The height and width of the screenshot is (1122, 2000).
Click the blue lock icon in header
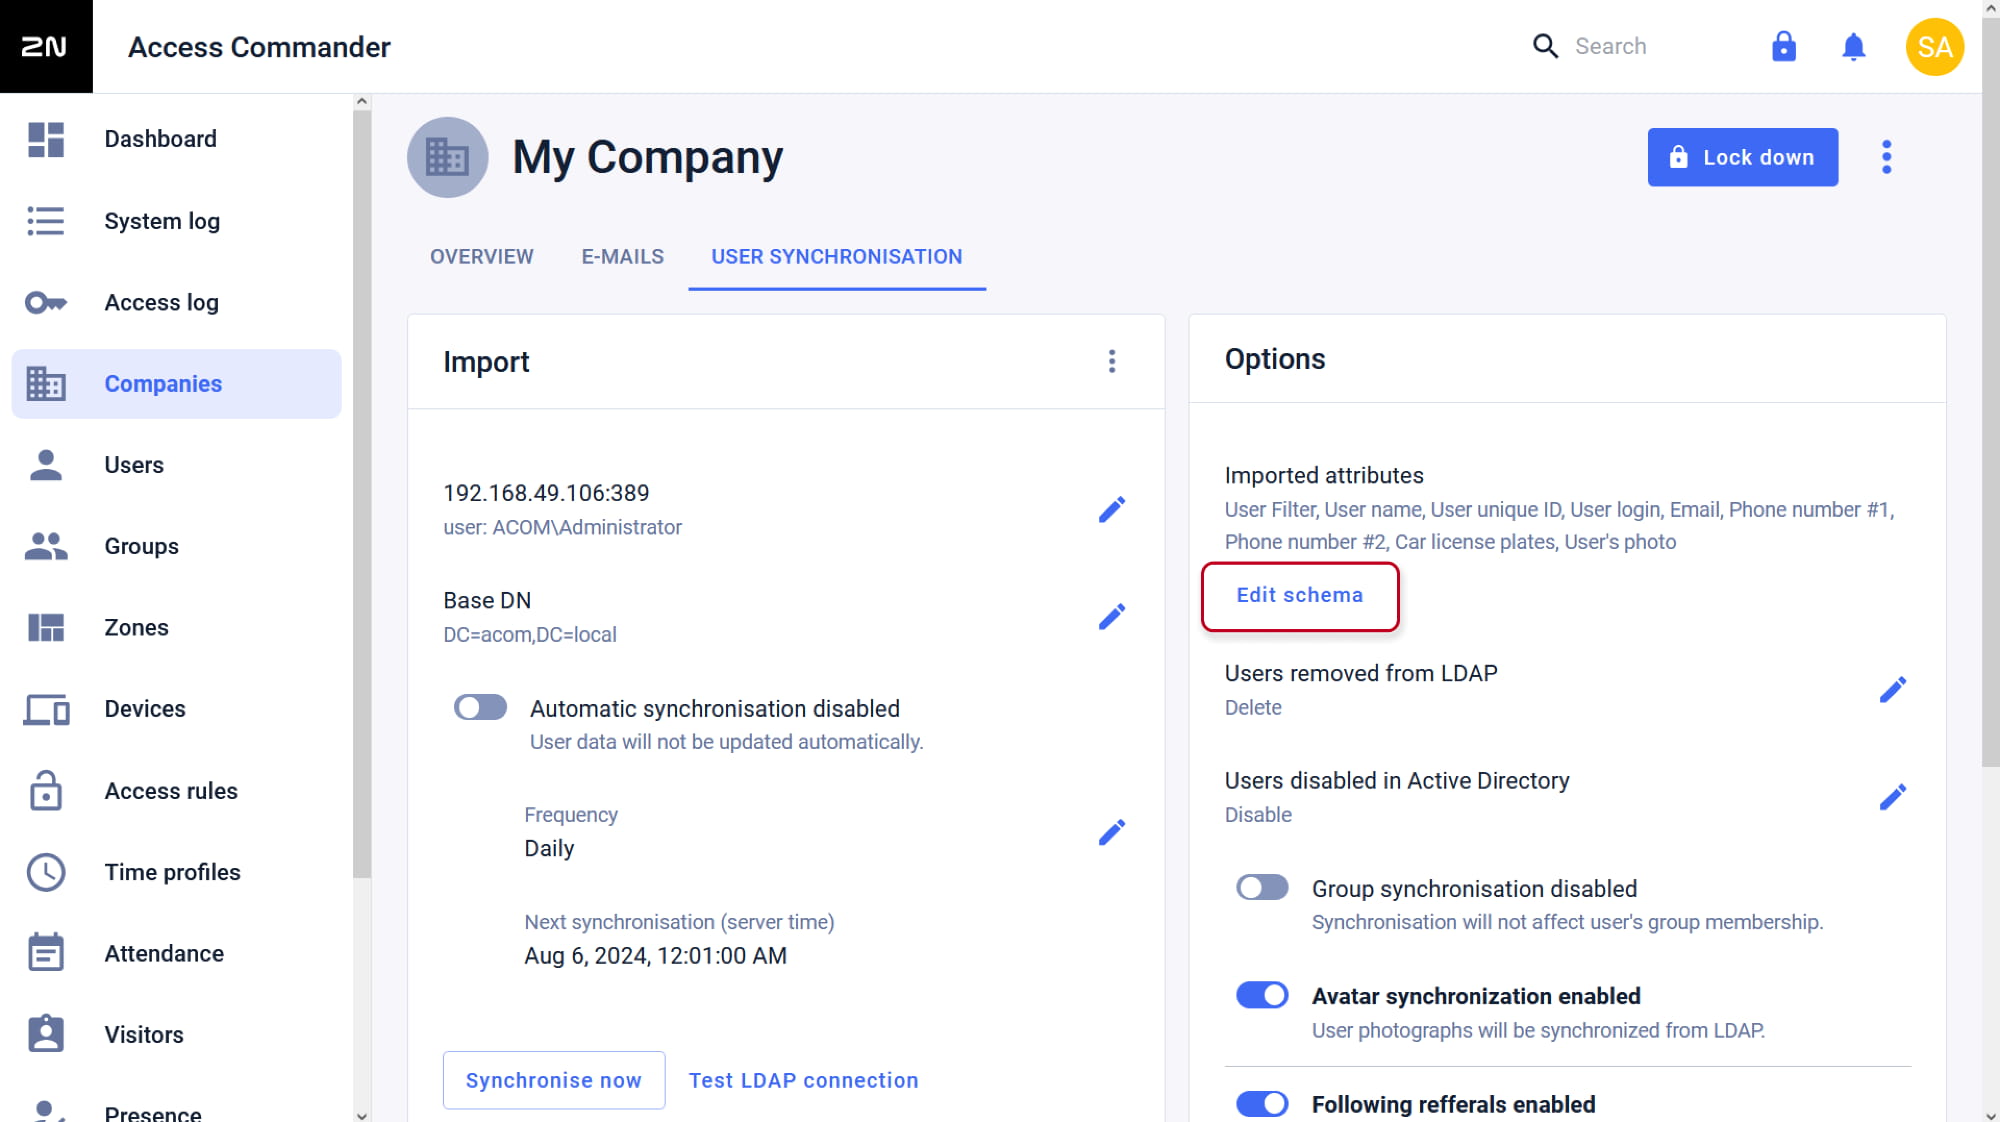coord(1784,46)
